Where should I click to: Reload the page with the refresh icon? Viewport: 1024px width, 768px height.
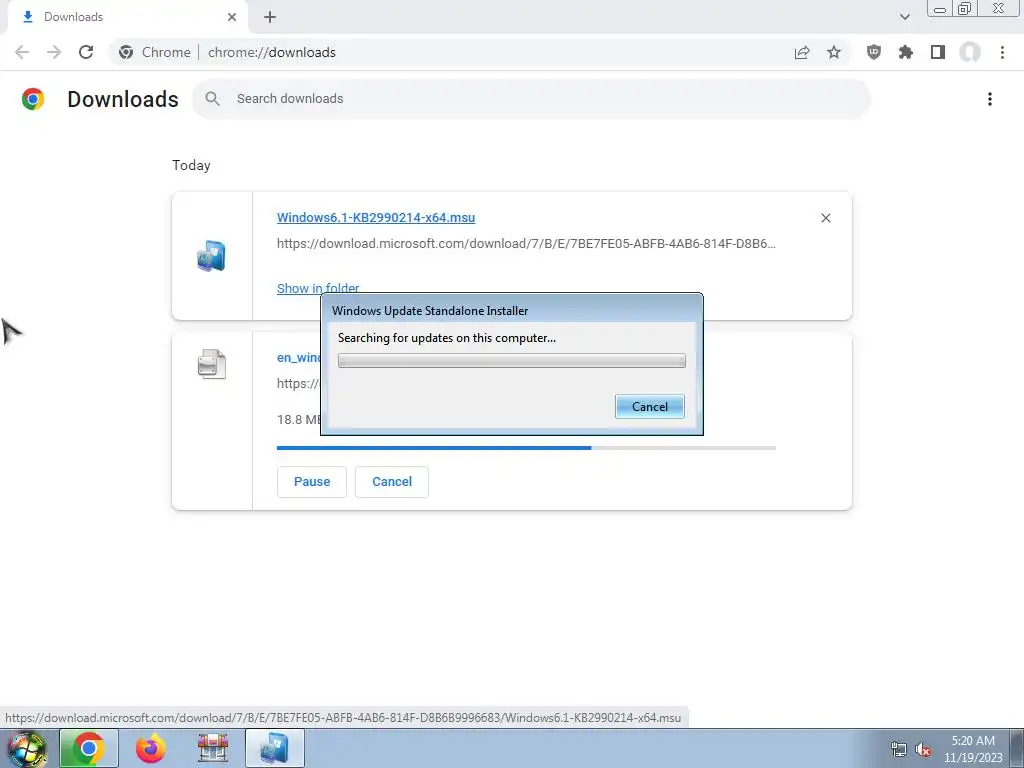pyautogui.click(x=86, y=52)
